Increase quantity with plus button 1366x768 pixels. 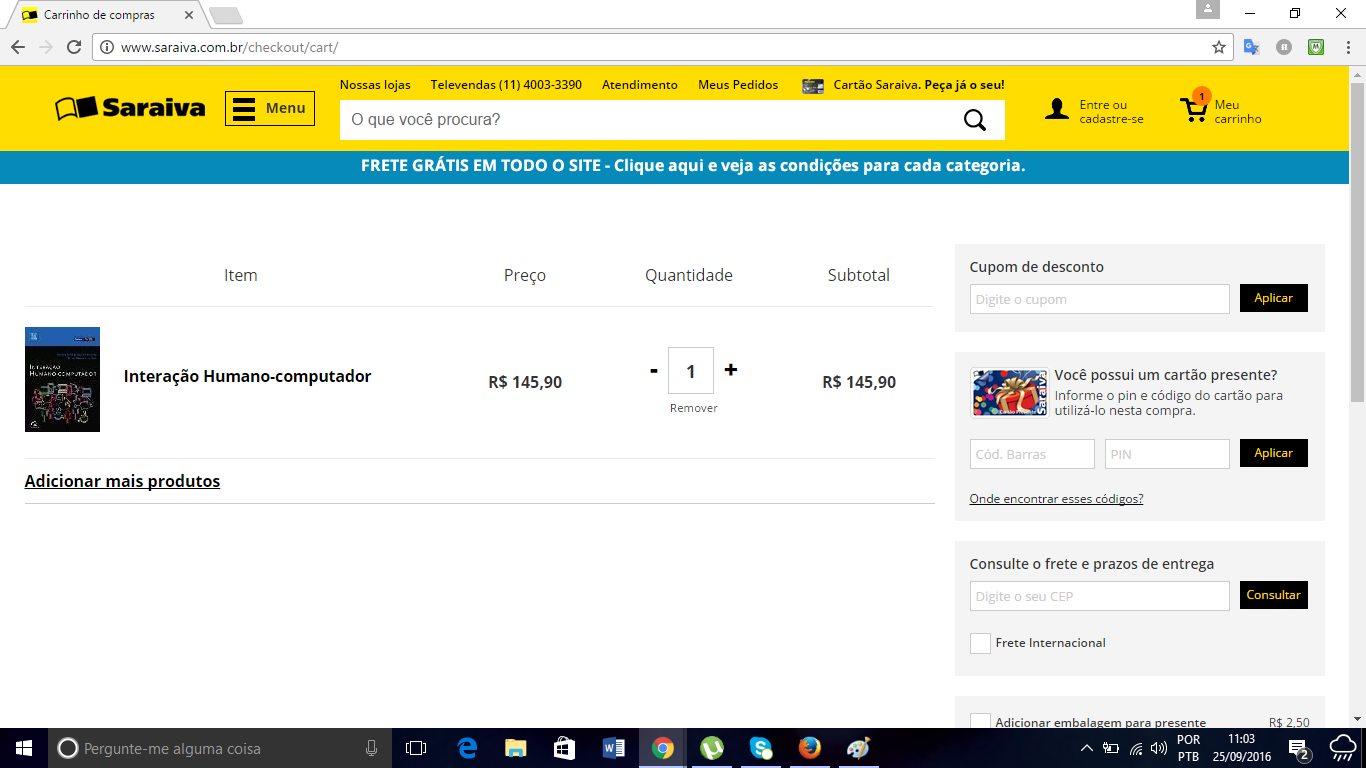point(731,370)
